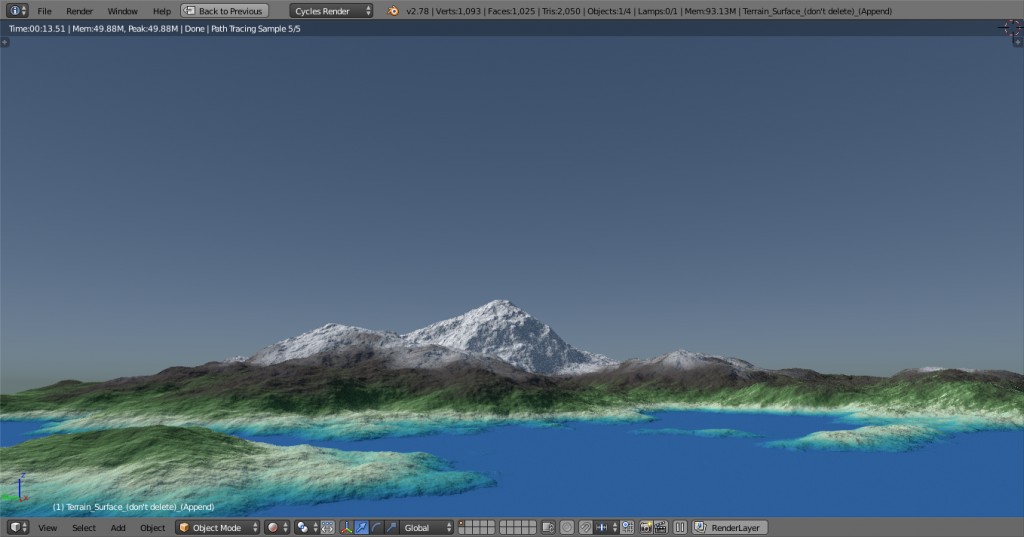Open the Info editor type selector
Image resolution: width=1024 pixels, height=537 pixels.
tap(17, 11)
